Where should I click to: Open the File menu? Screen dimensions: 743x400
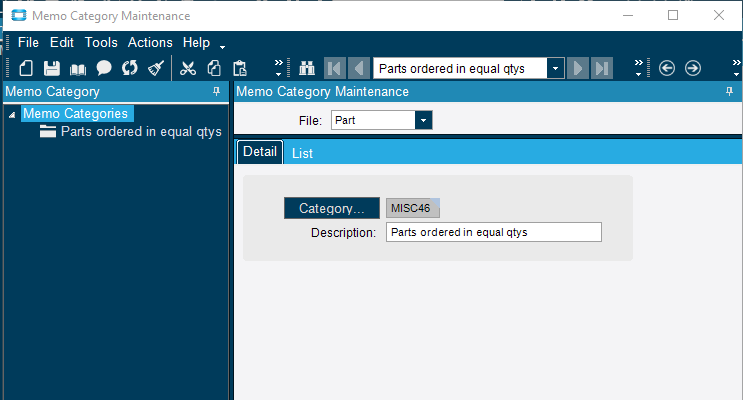[28, 43]
